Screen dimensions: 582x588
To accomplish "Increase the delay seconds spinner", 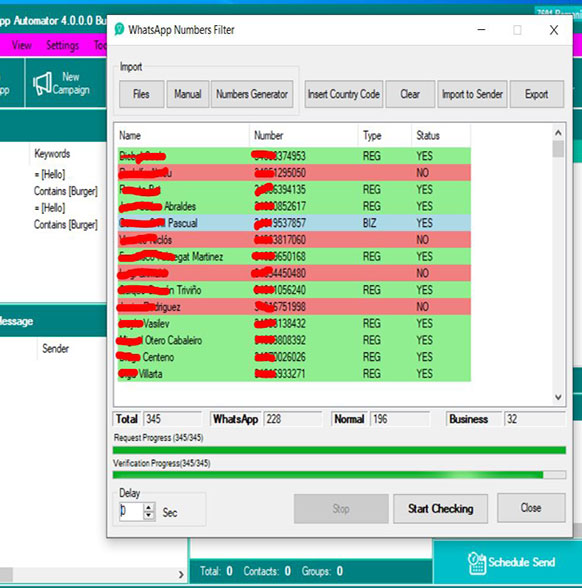I will click(148, 507).
